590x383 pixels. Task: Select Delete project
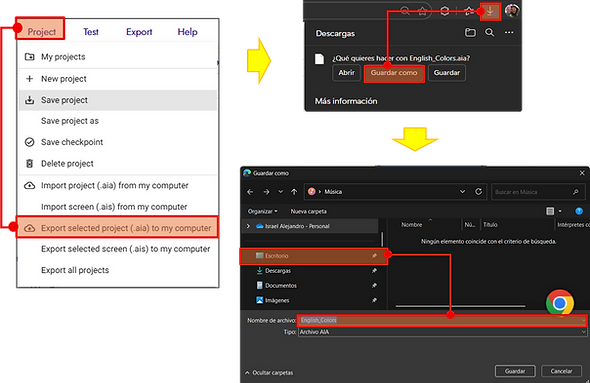click(118, 164)
